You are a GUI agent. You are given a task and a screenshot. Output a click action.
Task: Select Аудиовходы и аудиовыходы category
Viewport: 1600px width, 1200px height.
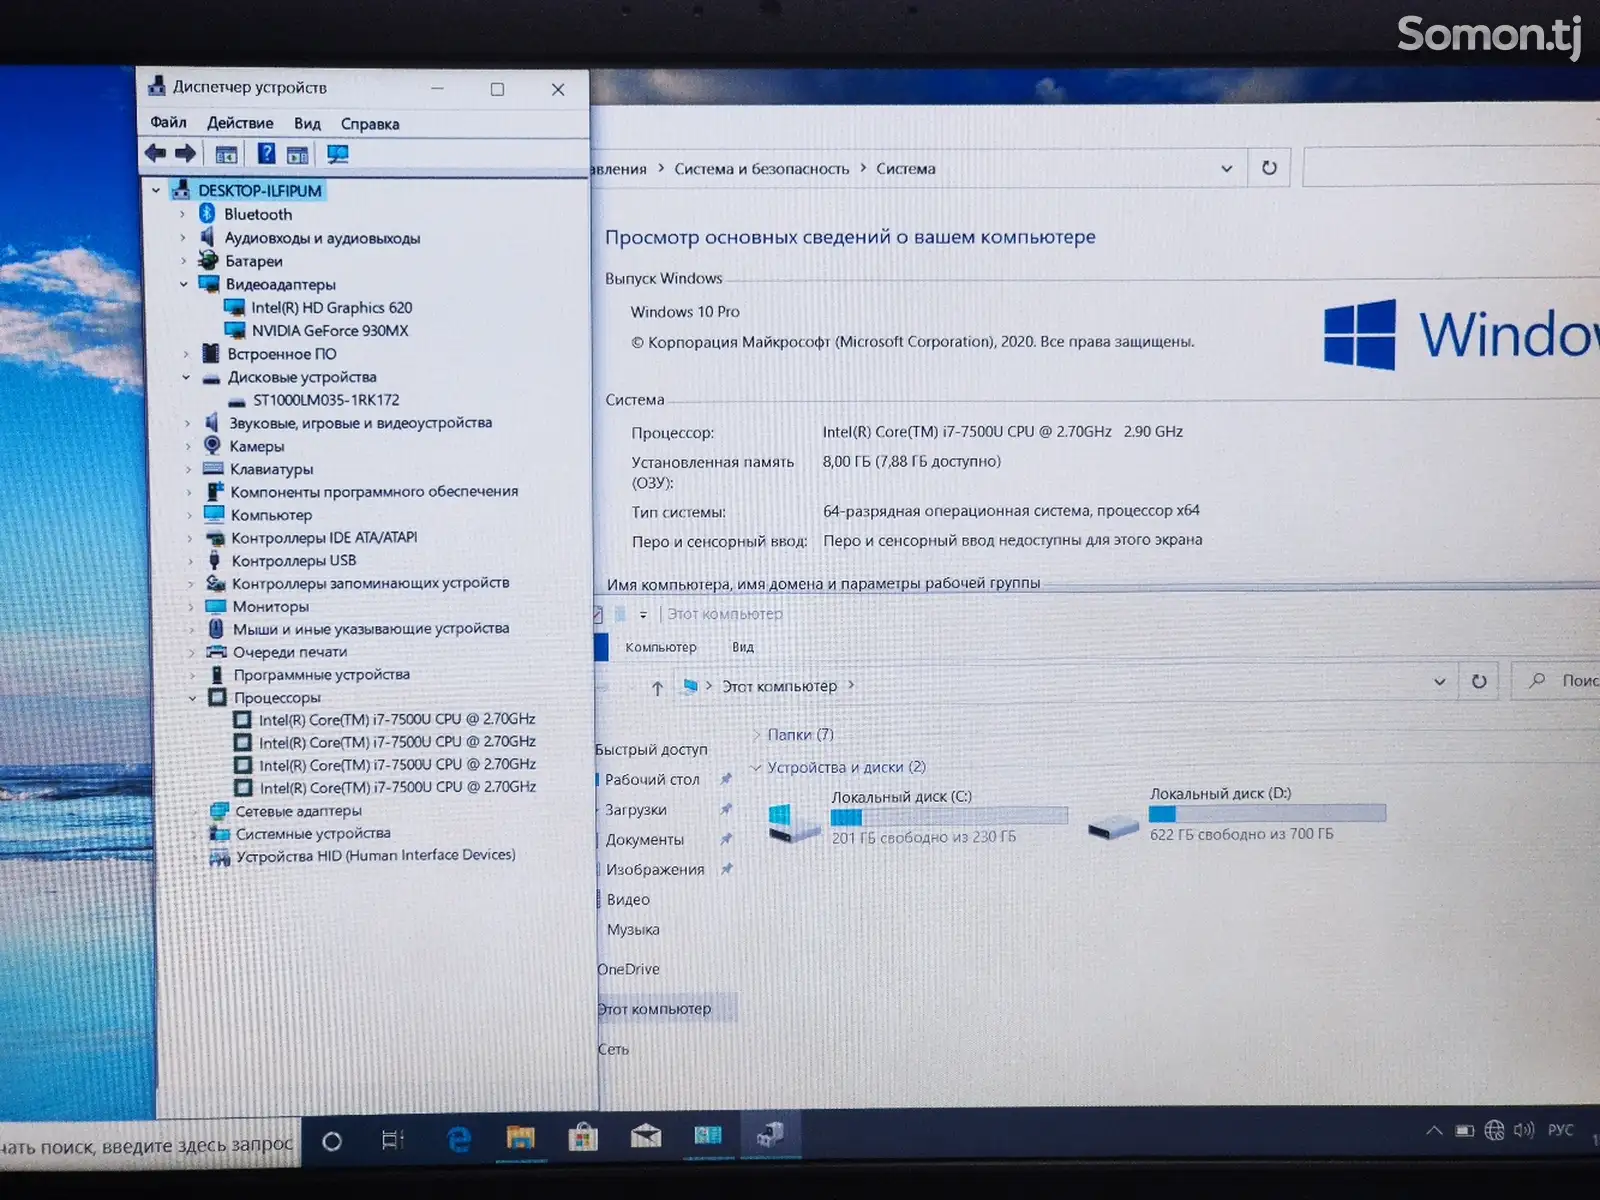(x=322, y=238)
